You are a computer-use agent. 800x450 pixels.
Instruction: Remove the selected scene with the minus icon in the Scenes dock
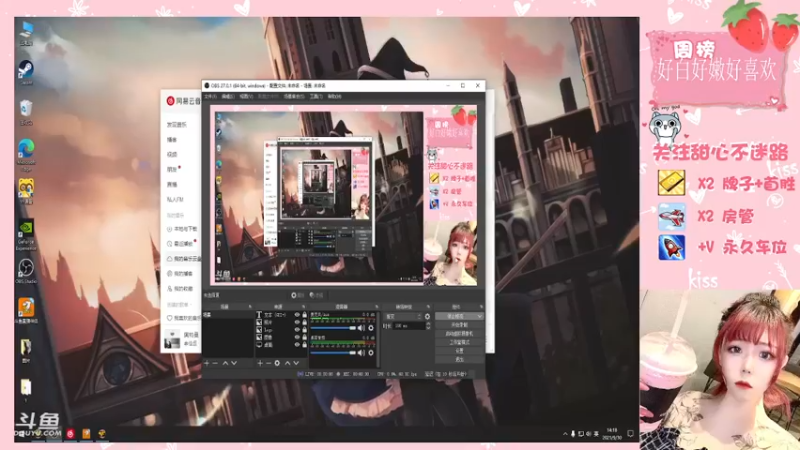click(215, 363)
